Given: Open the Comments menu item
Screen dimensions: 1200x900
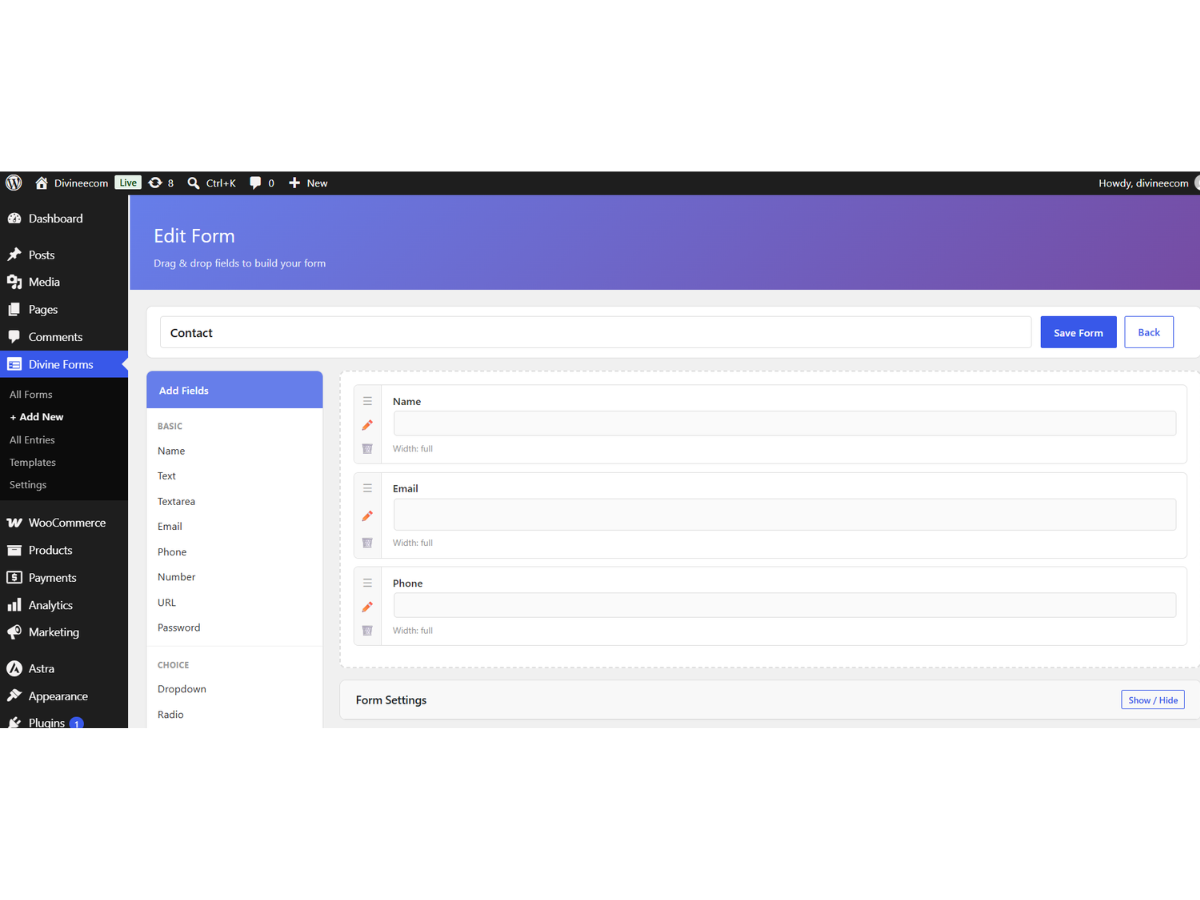Looking at the screenshot, I should tap(64, 337).
